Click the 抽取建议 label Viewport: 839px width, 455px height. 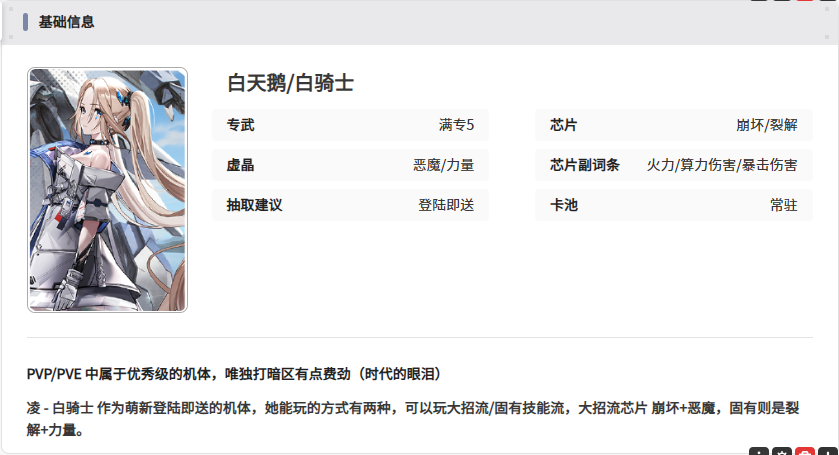tap(254, 205)
